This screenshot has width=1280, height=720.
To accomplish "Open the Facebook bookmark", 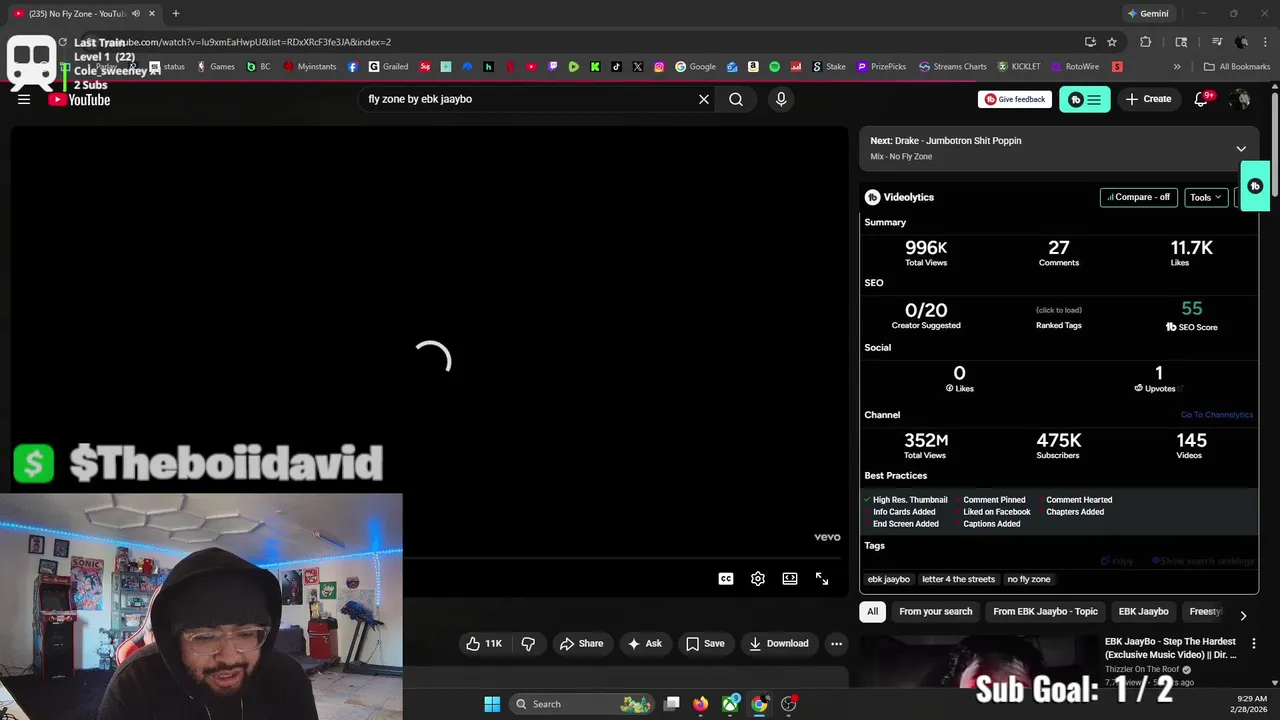I will 353,67.
